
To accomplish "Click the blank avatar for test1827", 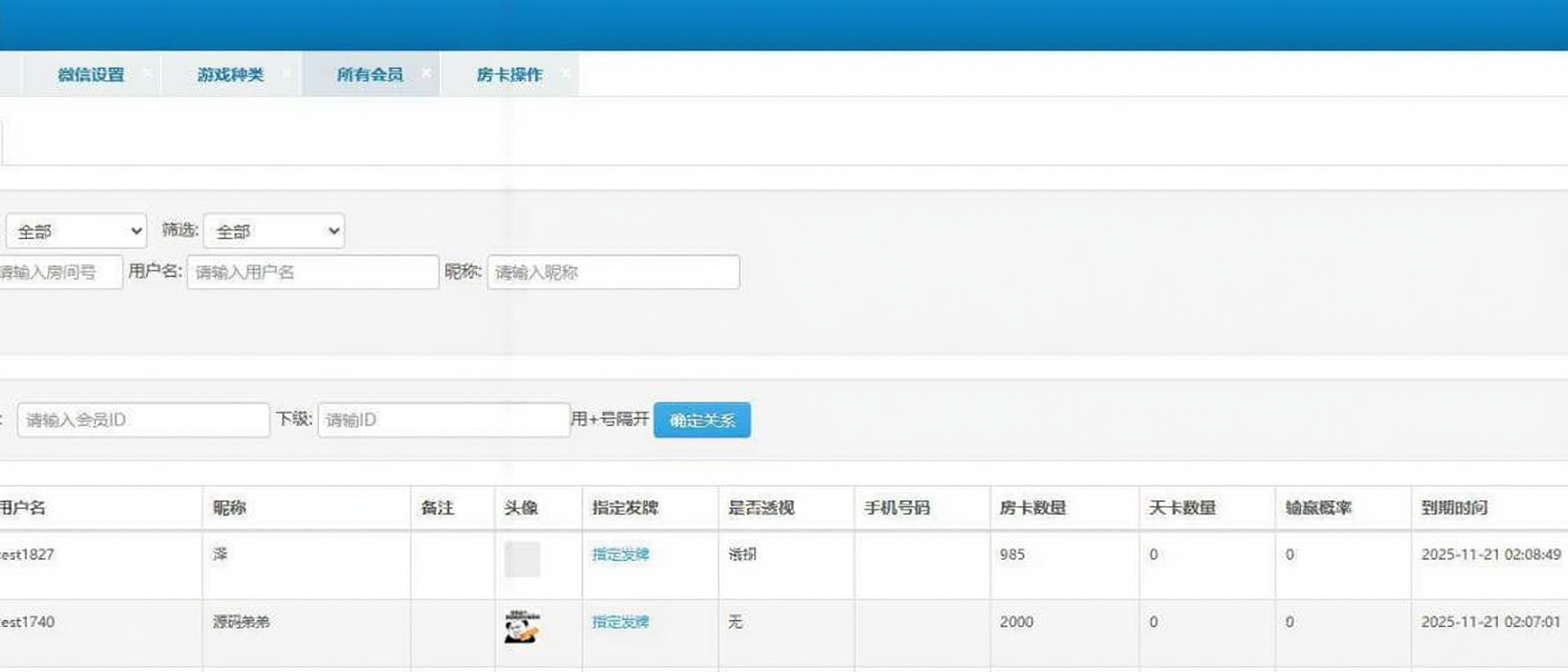I will 522,559.
